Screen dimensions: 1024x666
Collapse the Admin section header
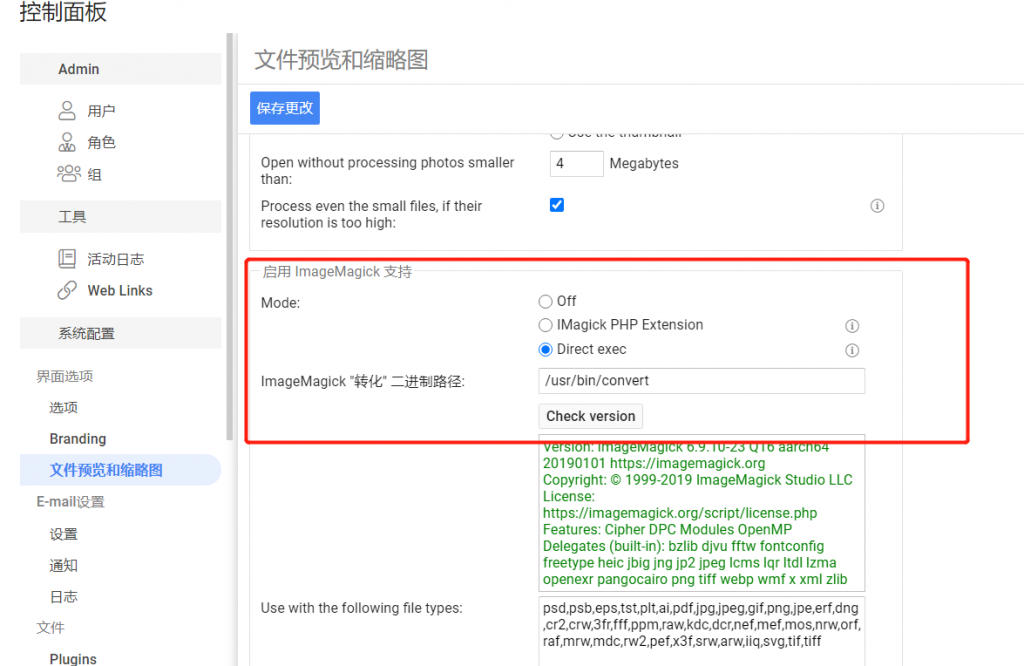pyautogui.click(x=120, y=69)
